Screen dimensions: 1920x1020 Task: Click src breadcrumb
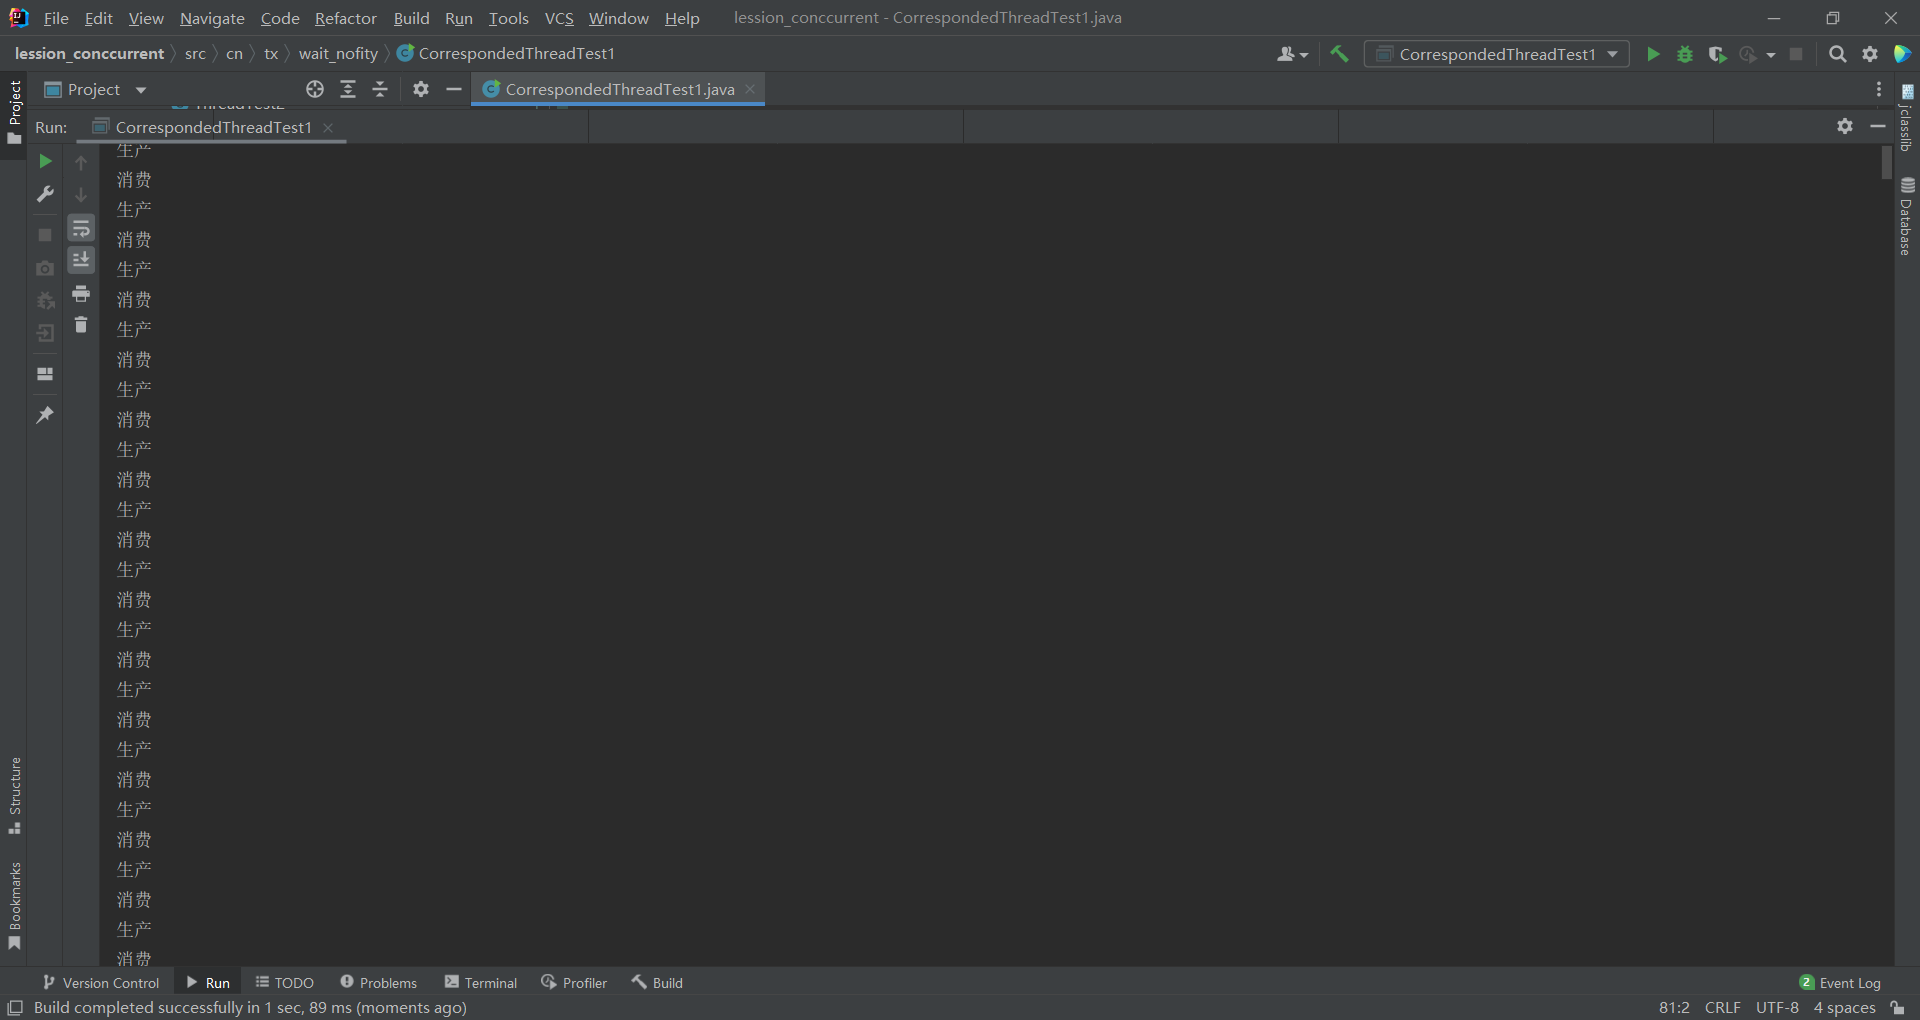click(195, 54)
